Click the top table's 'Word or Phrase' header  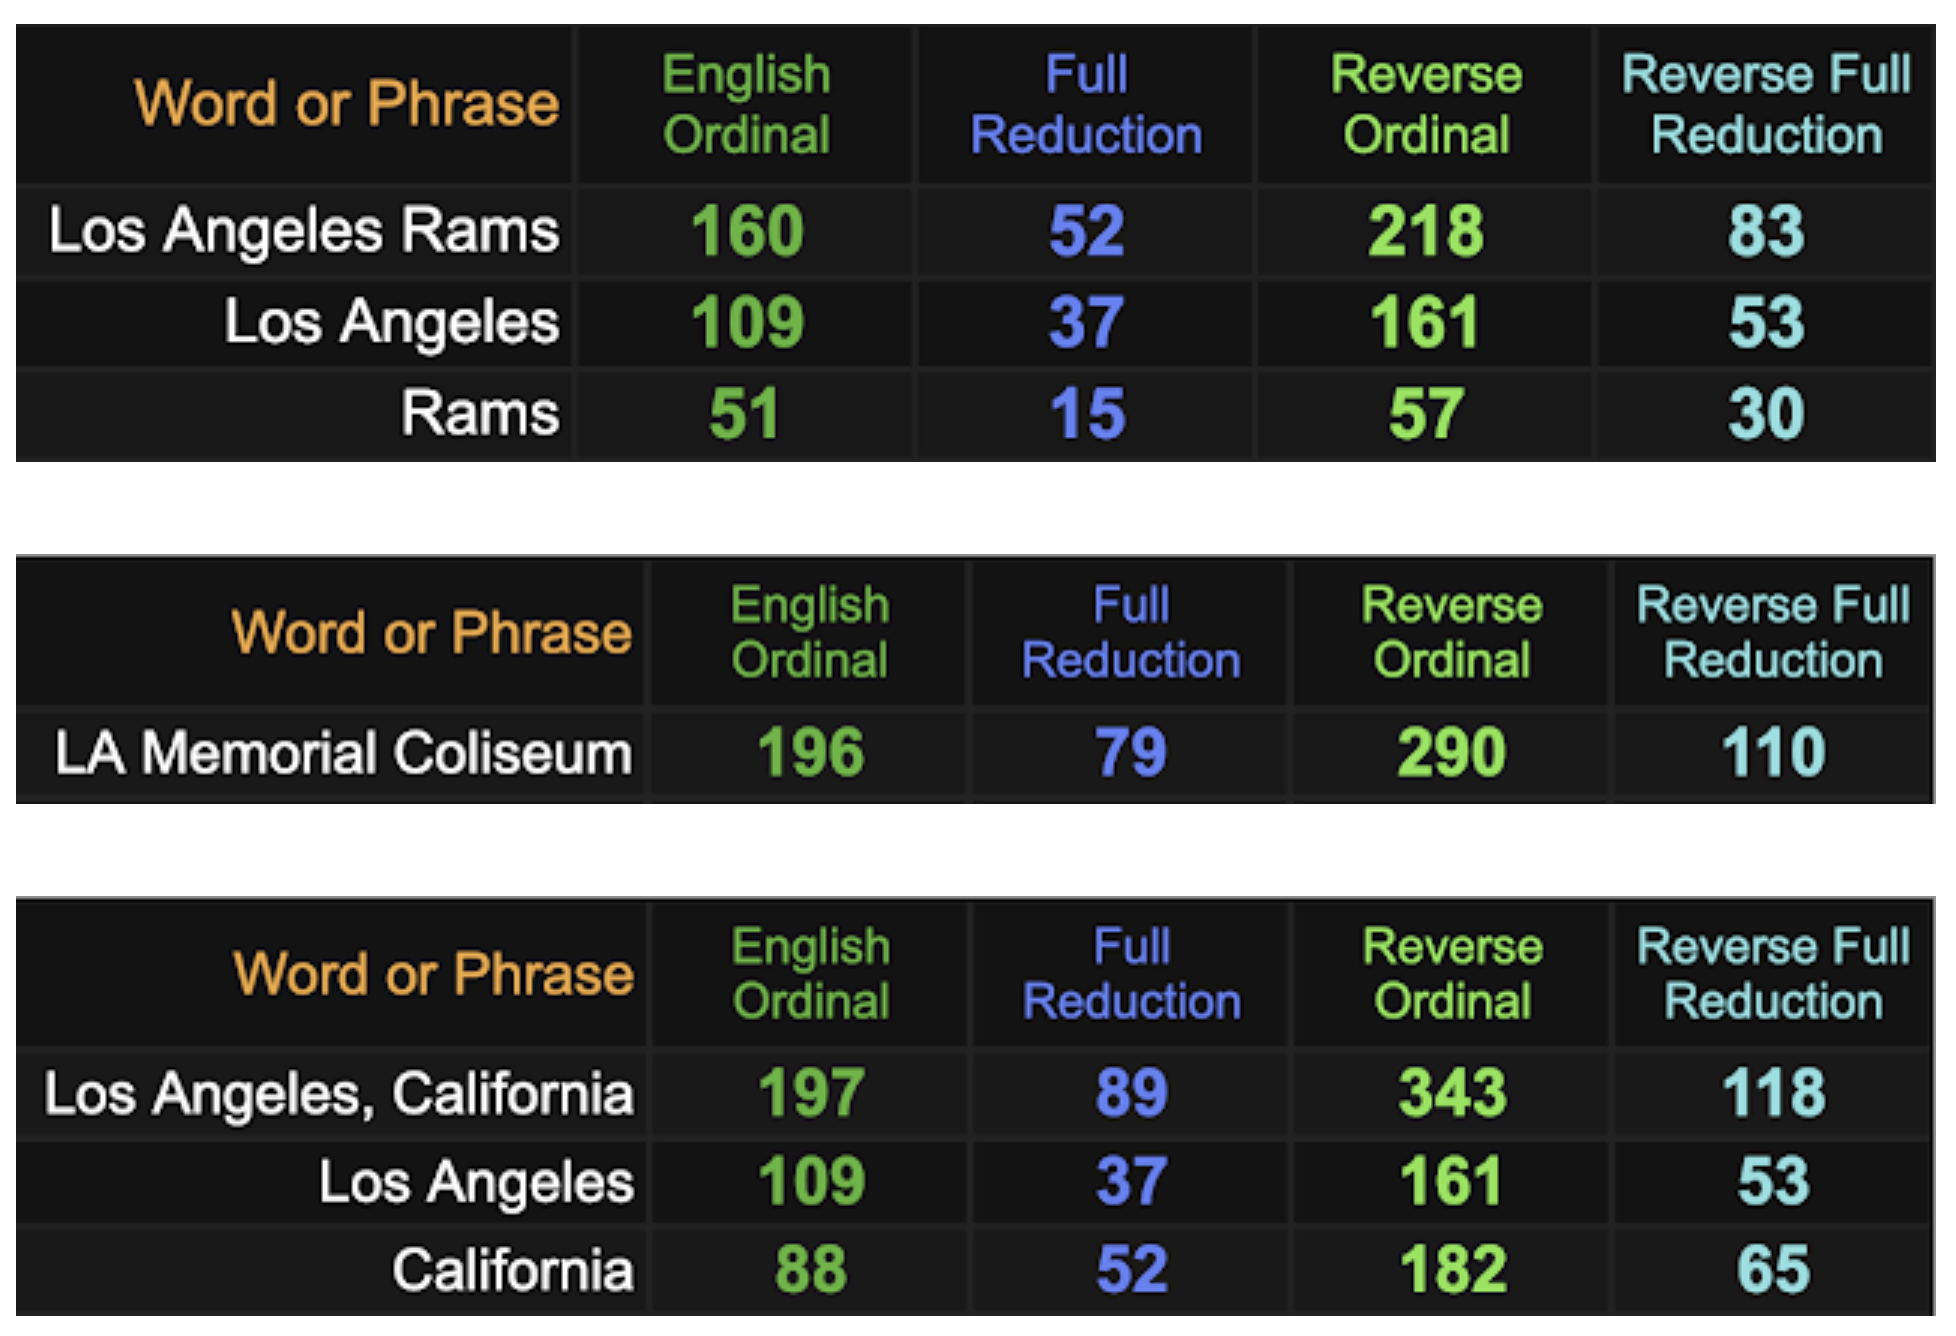pos(346,103)
